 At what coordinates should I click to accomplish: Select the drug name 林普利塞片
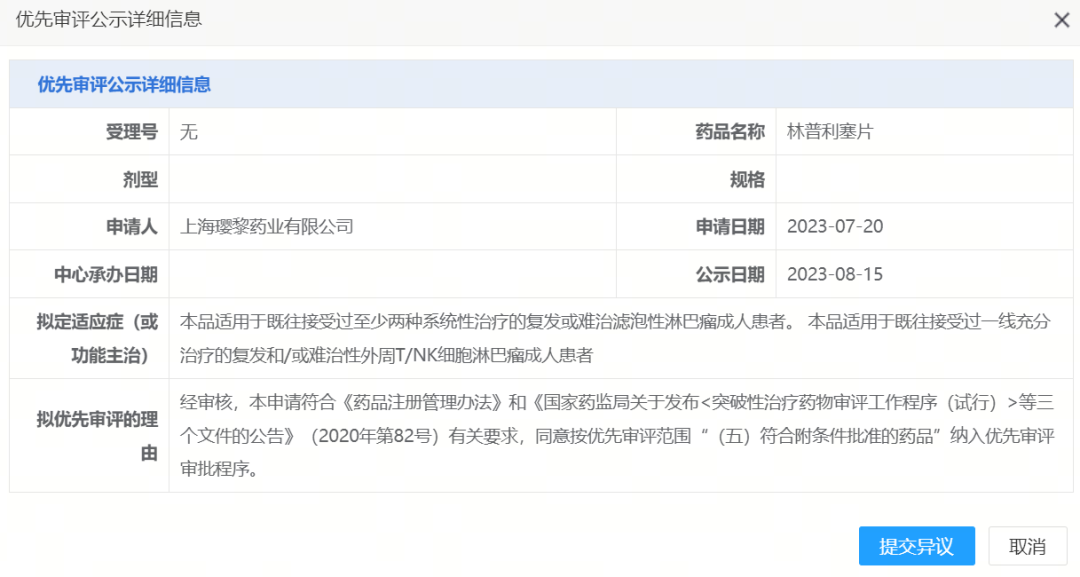click(830, 132)
